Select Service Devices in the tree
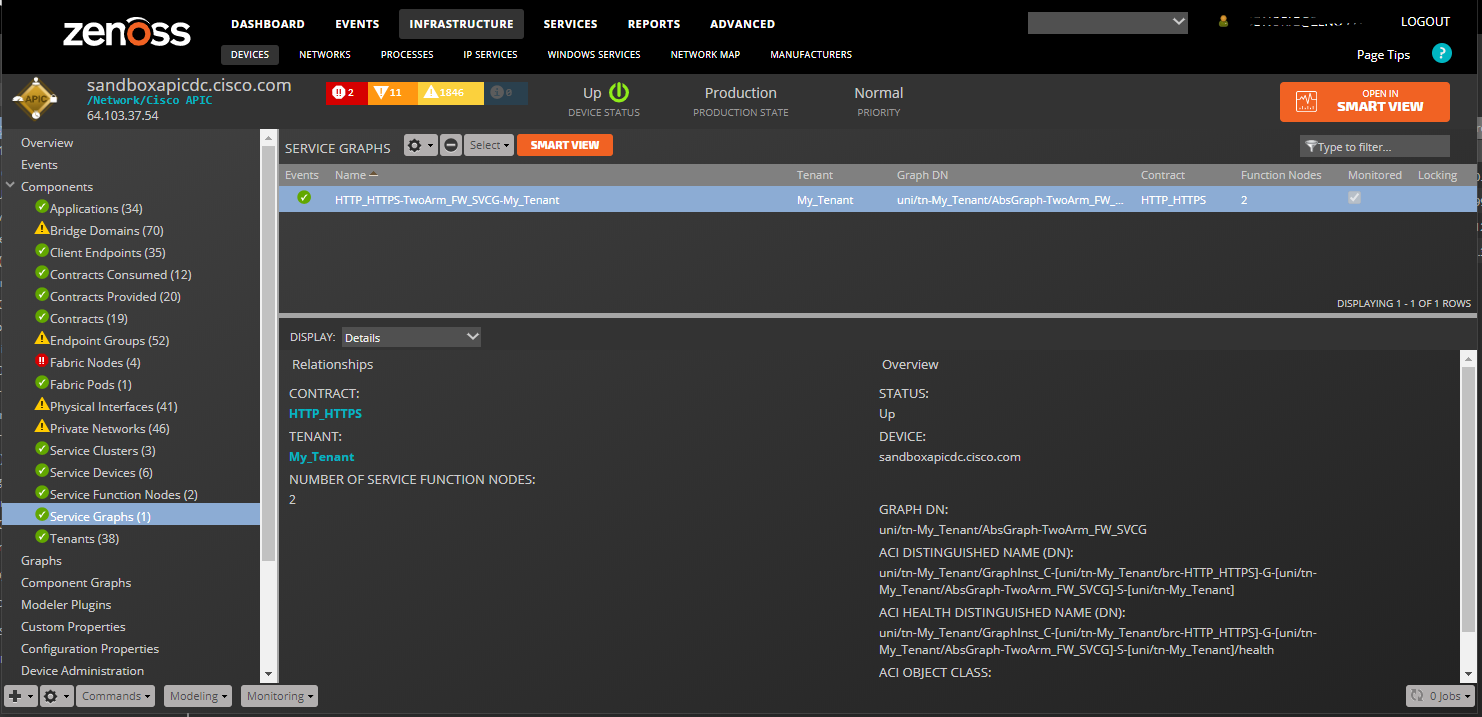This screenshot has width=1482, height=717. point(101,472)
